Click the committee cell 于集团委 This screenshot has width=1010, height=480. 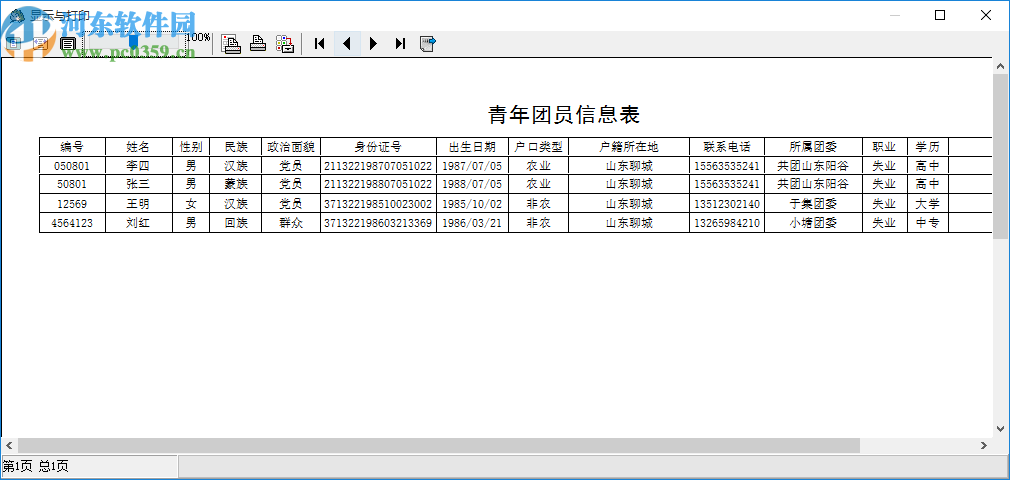click(813, 204)
